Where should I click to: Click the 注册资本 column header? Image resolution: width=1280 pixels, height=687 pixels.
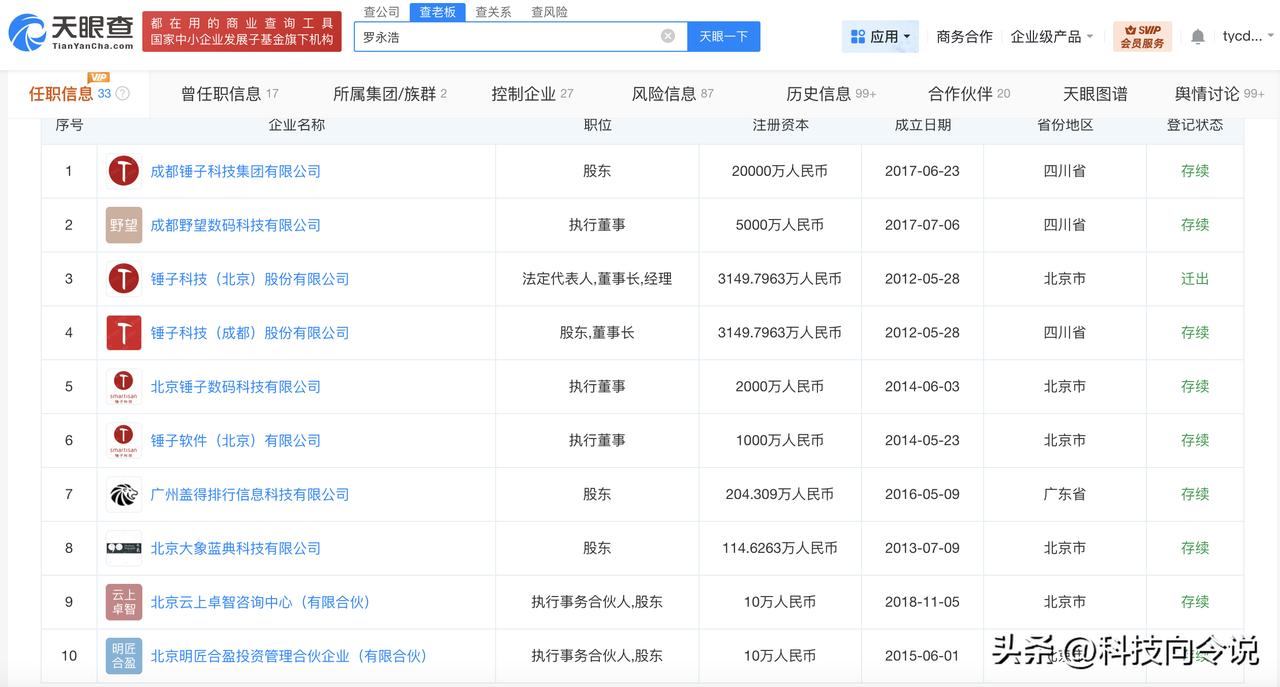pyautogui.click(x=781, y=125)
